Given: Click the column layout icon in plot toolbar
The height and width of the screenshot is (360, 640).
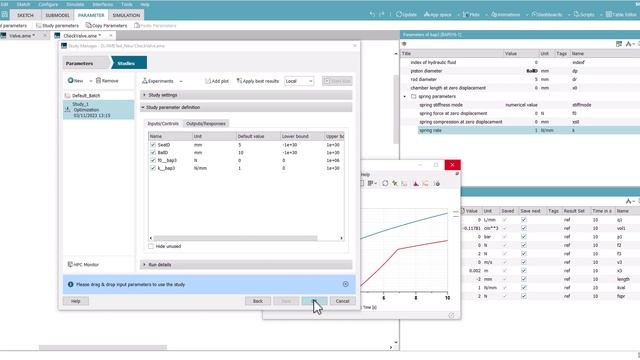Looking at the screenshot, I should pyautogui.click(x=371, y=184).
